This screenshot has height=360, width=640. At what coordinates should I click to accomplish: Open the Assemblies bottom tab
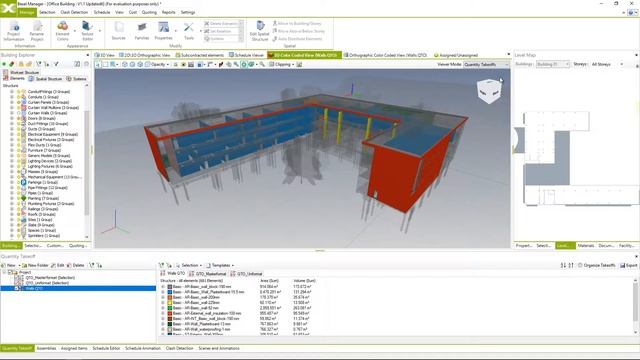[x=46, y=349]
